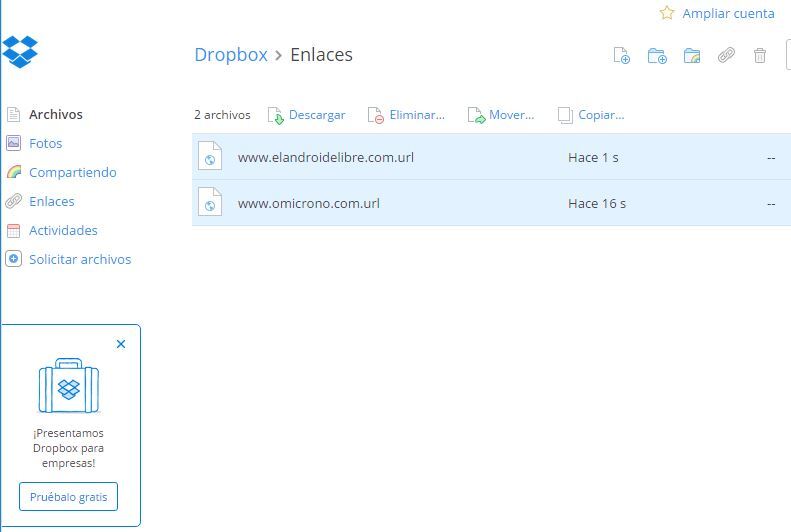This screenshot has width=791, height=532.
Task: Click the share link chain toolbar icon
Action: (726, 55)
